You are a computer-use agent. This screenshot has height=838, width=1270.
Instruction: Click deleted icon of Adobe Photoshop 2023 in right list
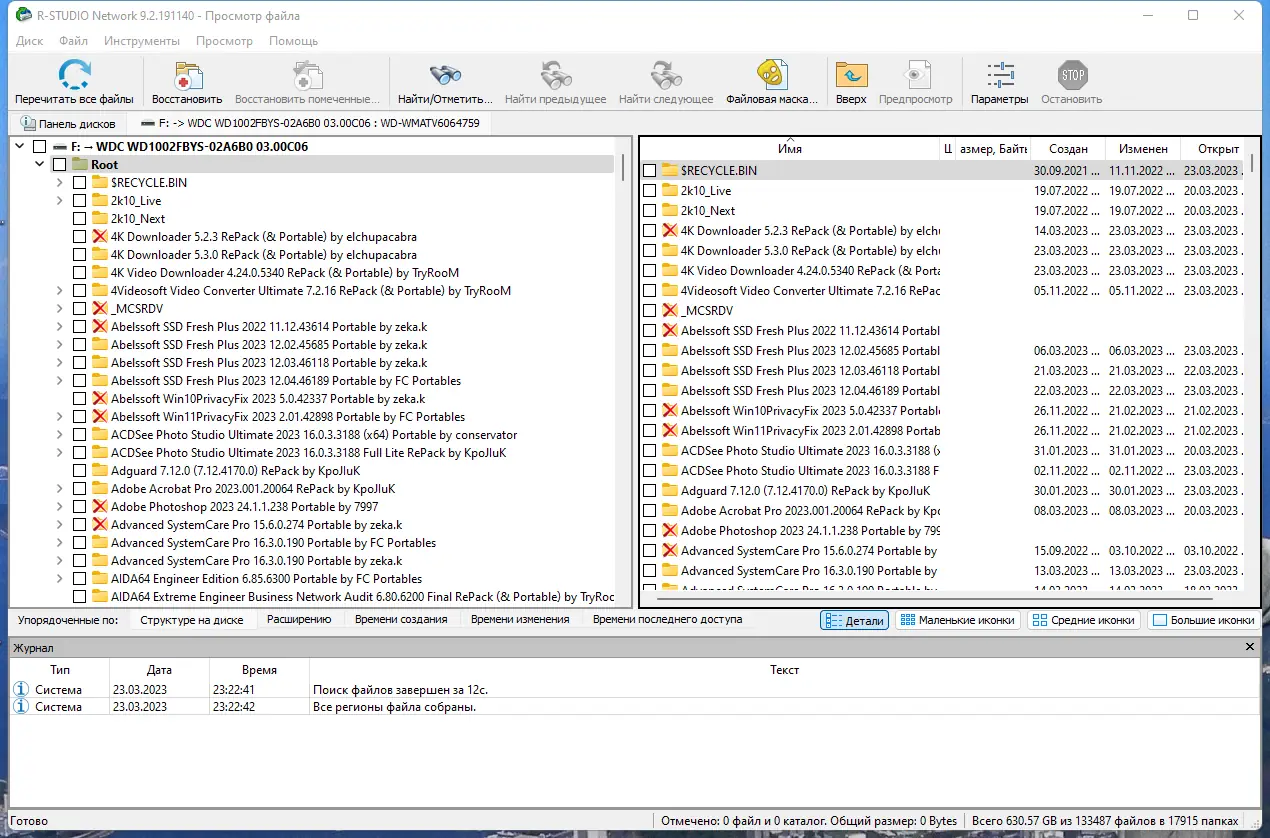[669, 531]
